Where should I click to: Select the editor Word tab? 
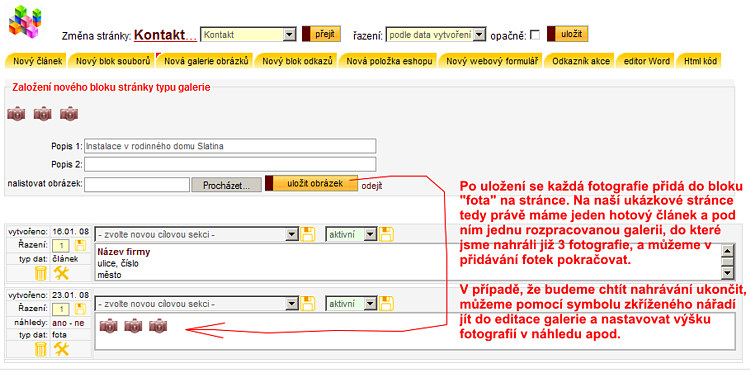pyautogui.click(x=646, y=61)
